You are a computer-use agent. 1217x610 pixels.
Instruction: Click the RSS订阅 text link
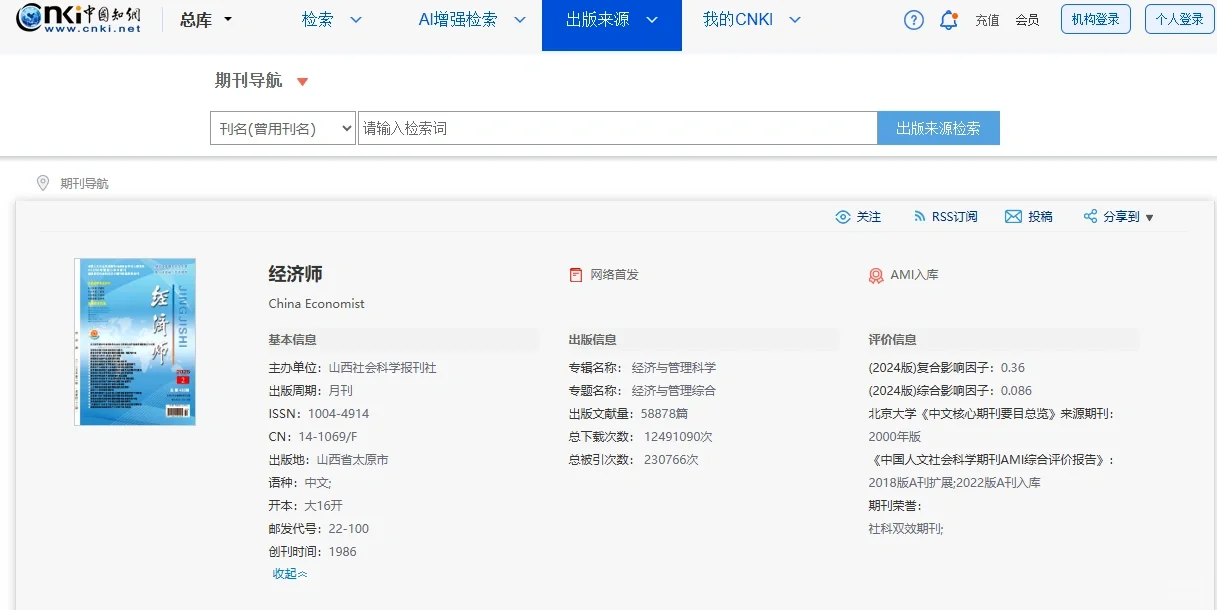tap(954, 217)
